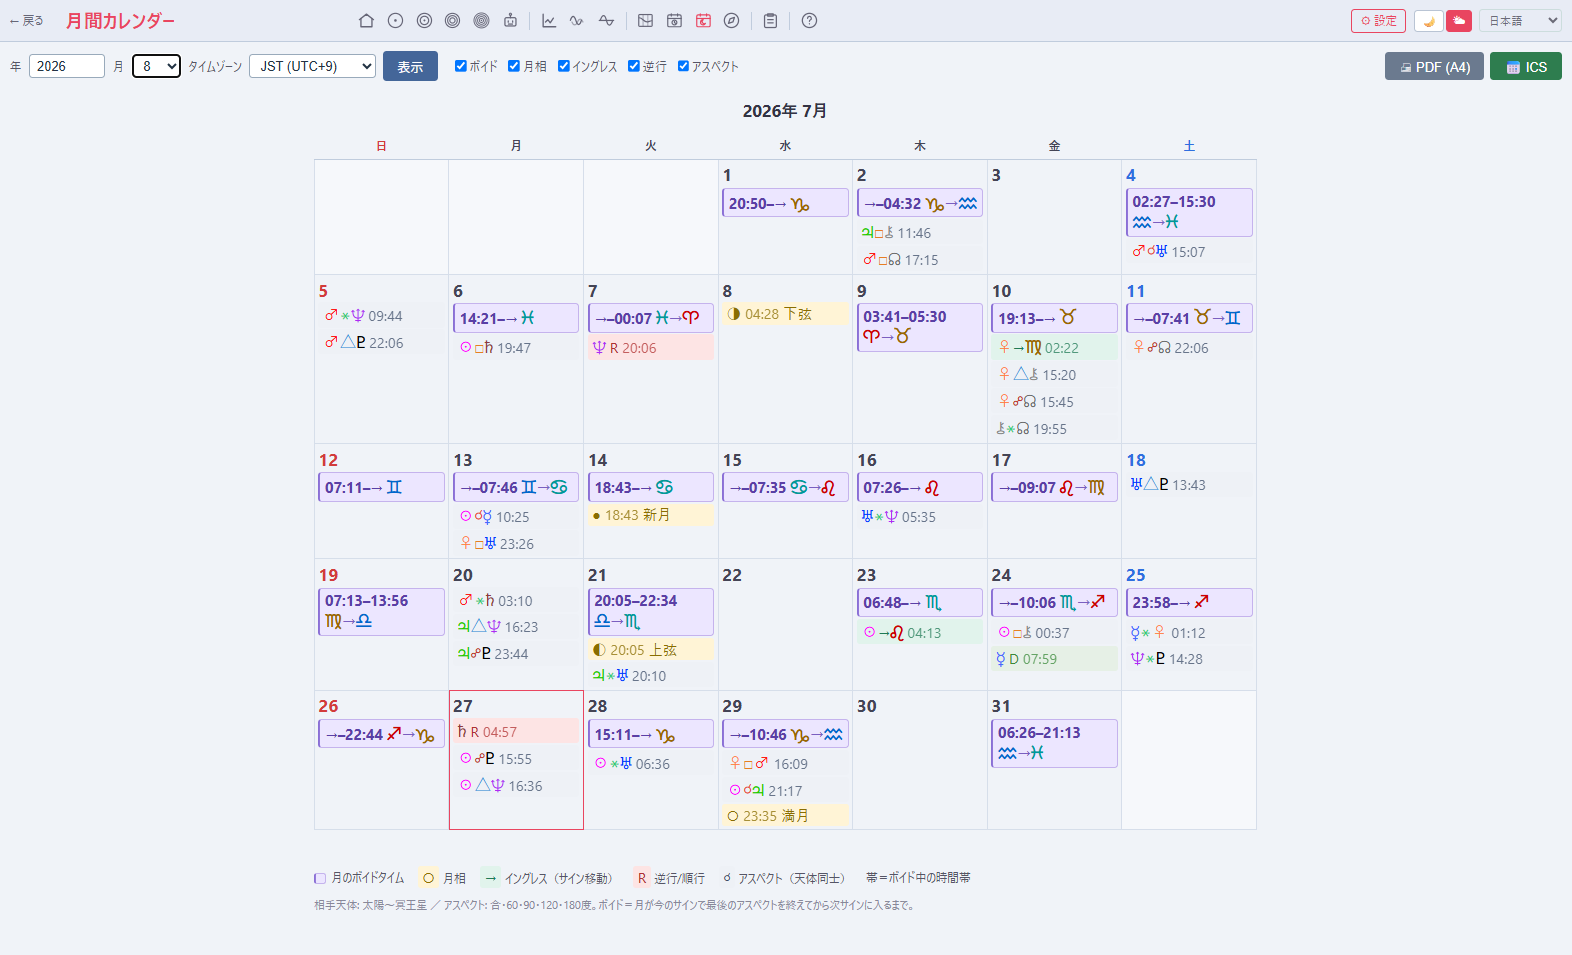The image size is (1572, 955).
Task: Select the red moon calendar icon
Action: 703,21
